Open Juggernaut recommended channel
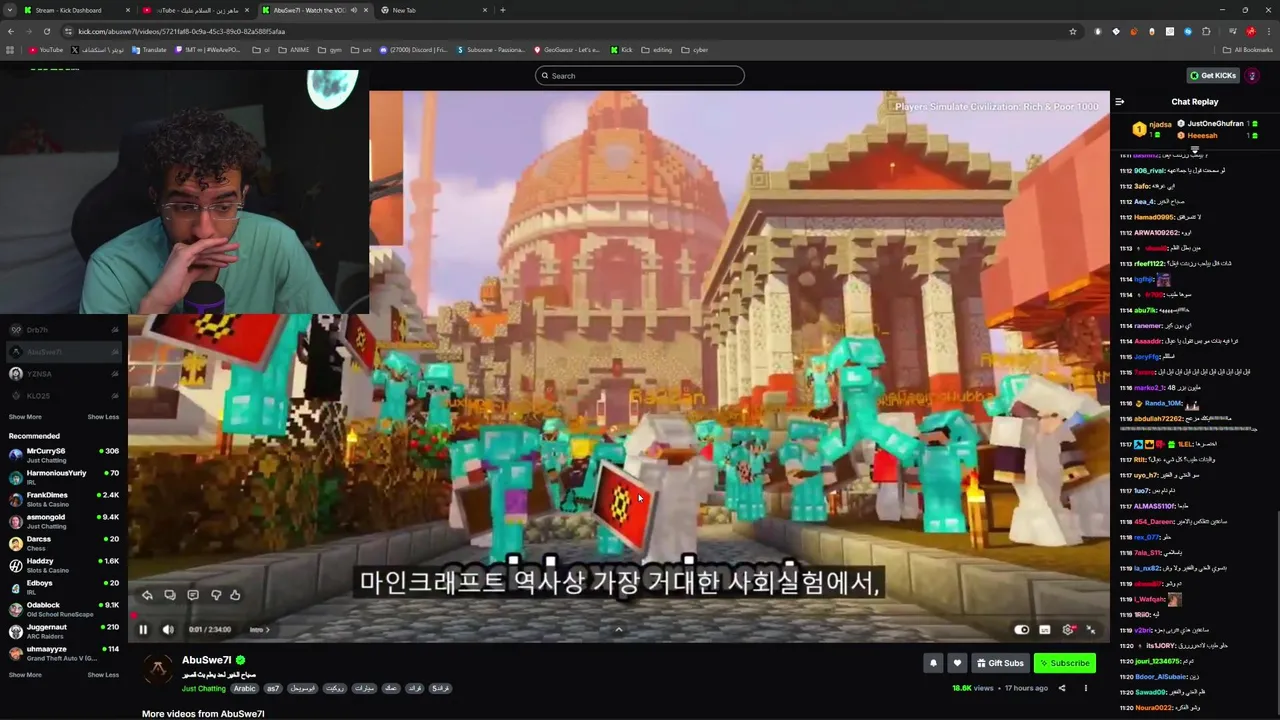This screenshot has width=1280, height=720. click(x=63, y=631)
